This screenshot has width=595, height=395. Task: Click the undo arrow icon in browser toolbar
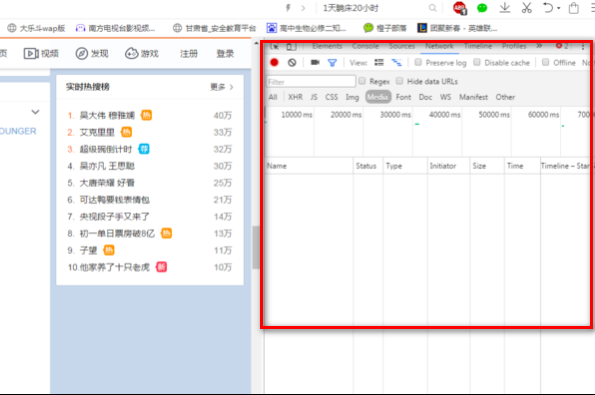coord(548,8)
